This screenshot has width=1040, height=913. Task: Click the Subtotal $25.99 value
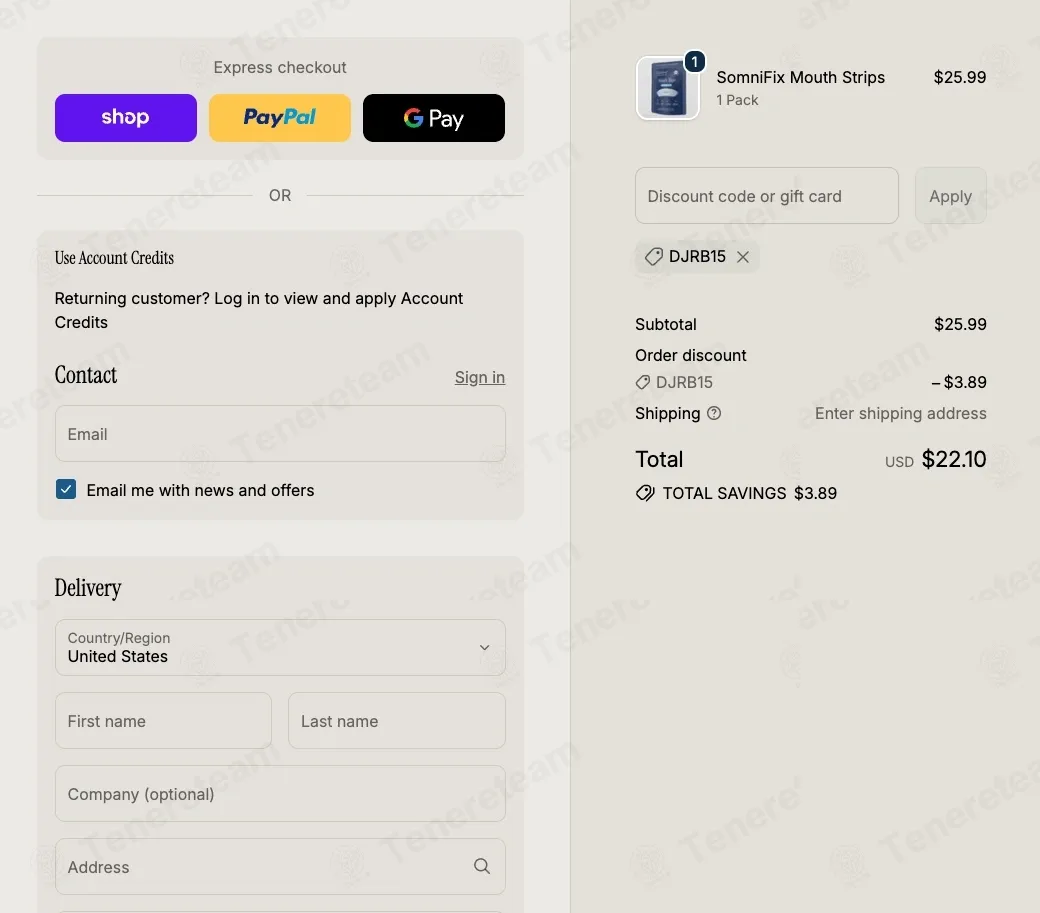click(x=960, y=324)
